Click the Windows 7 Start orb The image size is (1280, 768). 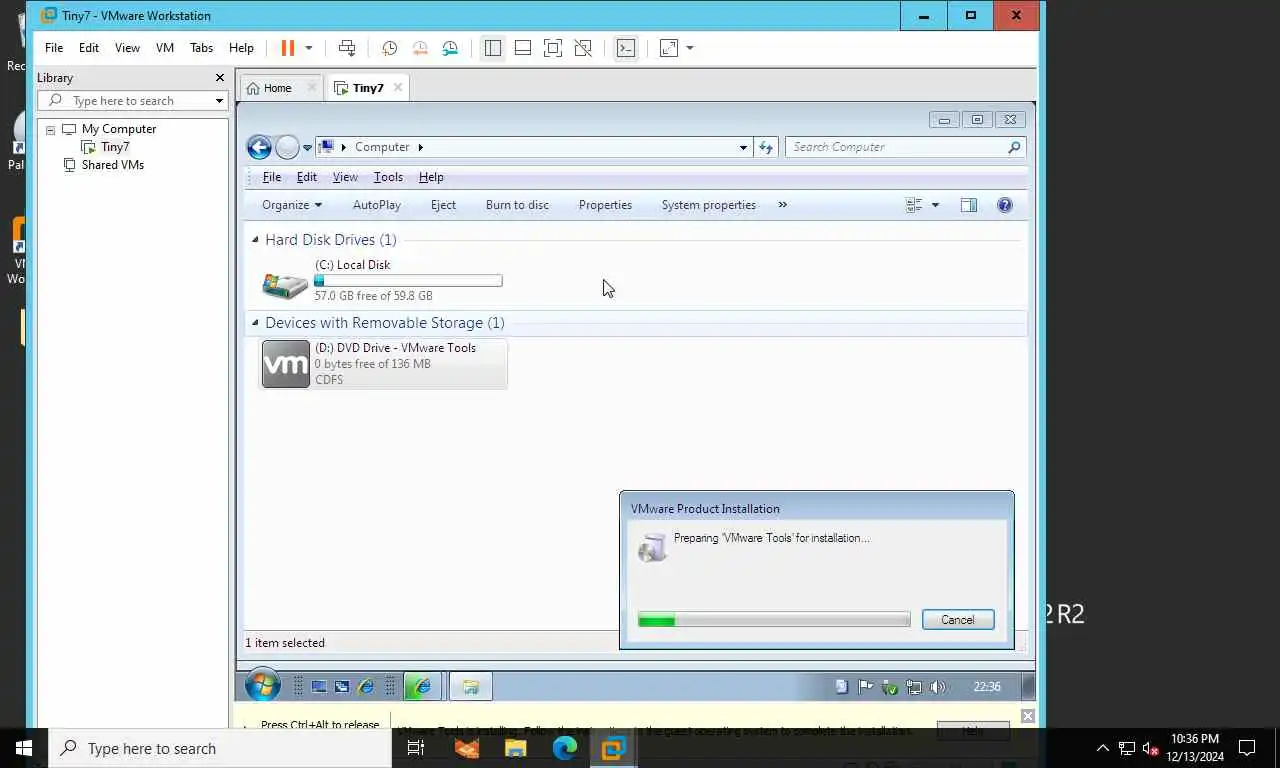[x=263, y=686]
